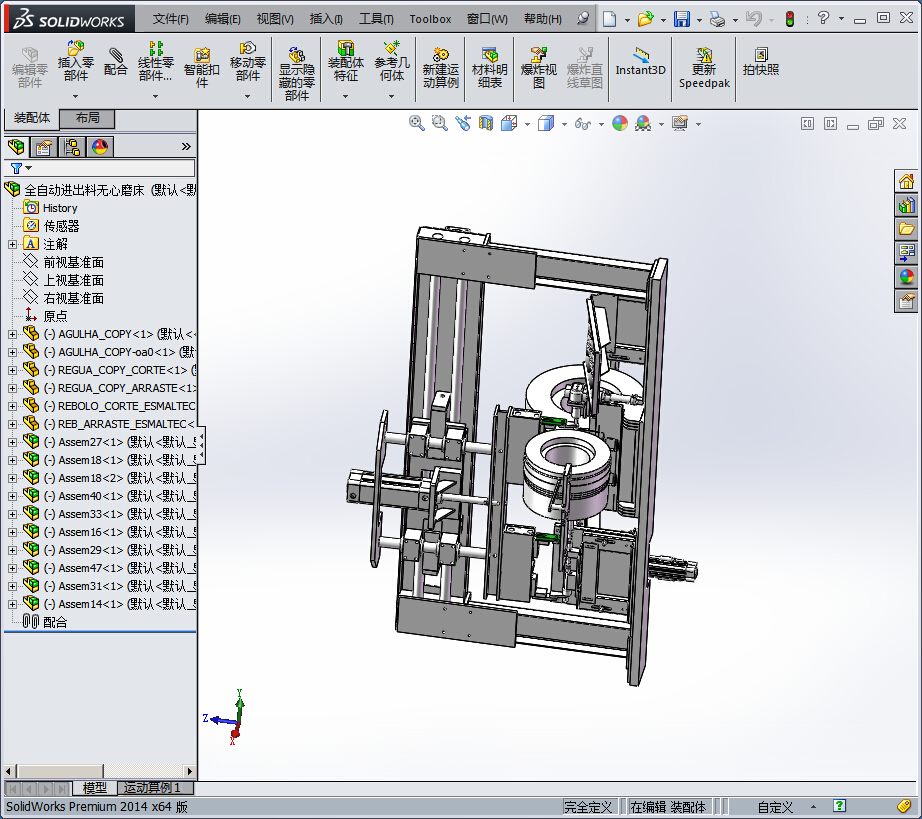Expand Assem27<1> subassembly
The width and height of the screenshot is (922, 819).
(x=12, y=443)
